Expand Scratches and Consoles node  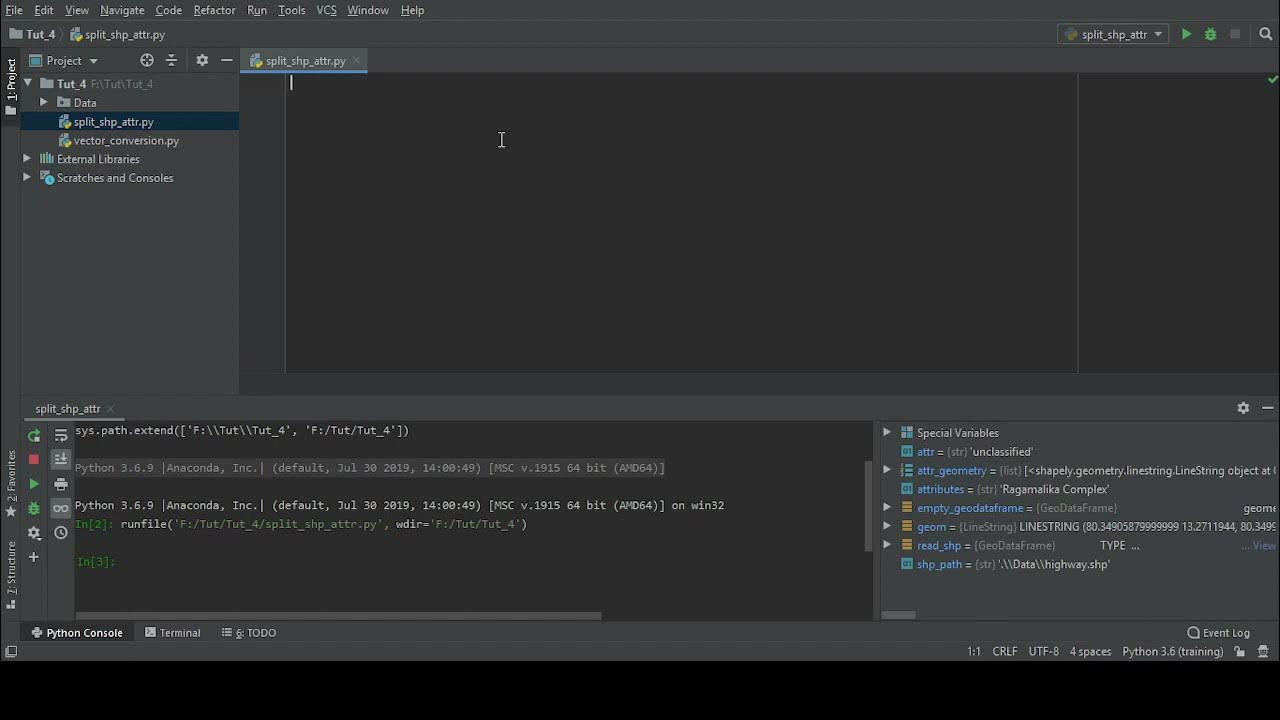(27, 178)
